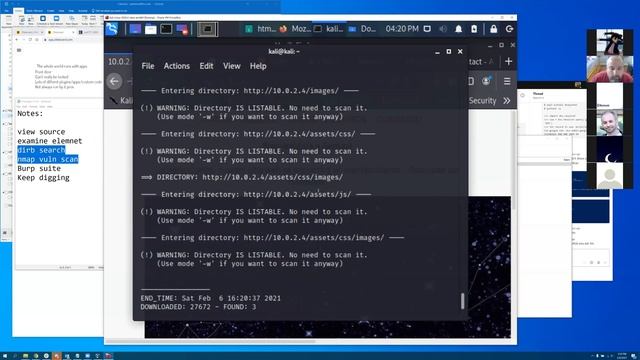
Task: Click the DIRECTORY http://10.0.2.4/assets/css/images/ result
Action: (242, 177)
